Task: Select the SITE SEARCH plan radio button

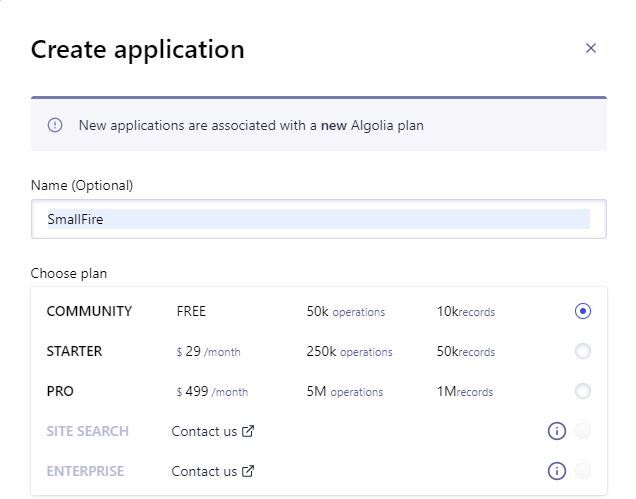Action: 582,431
